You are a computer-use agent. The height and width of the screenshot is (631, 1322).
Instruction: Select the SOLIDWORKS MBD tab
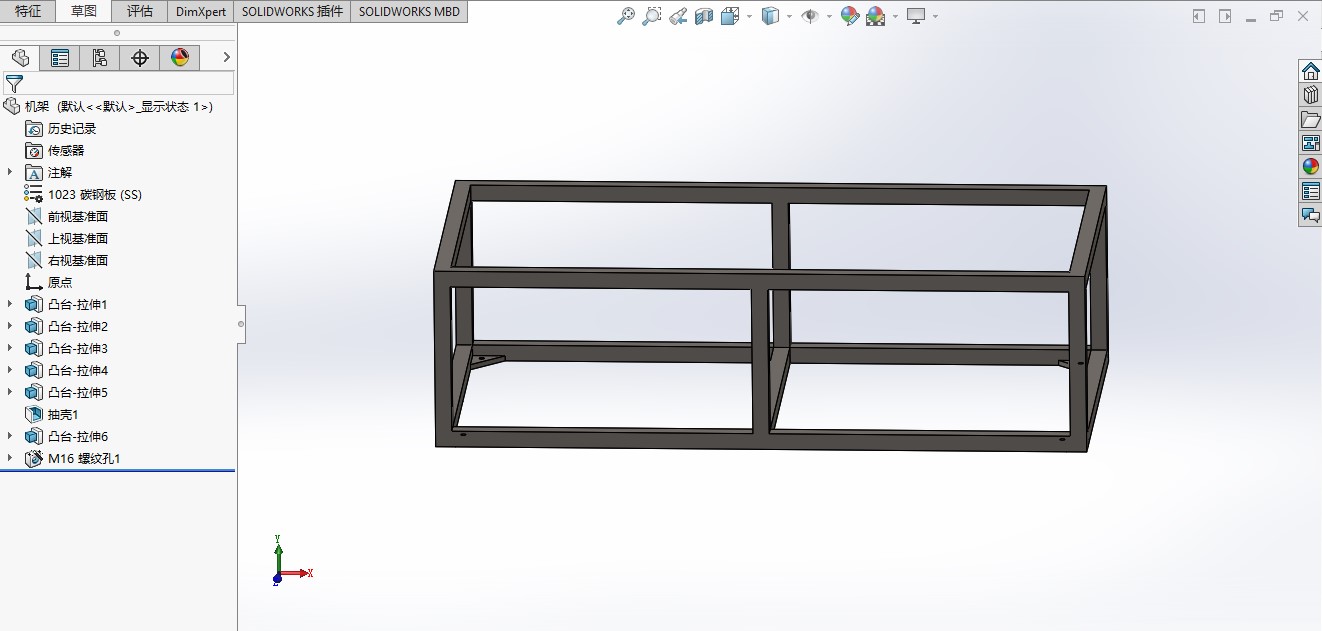click(409, 12)
